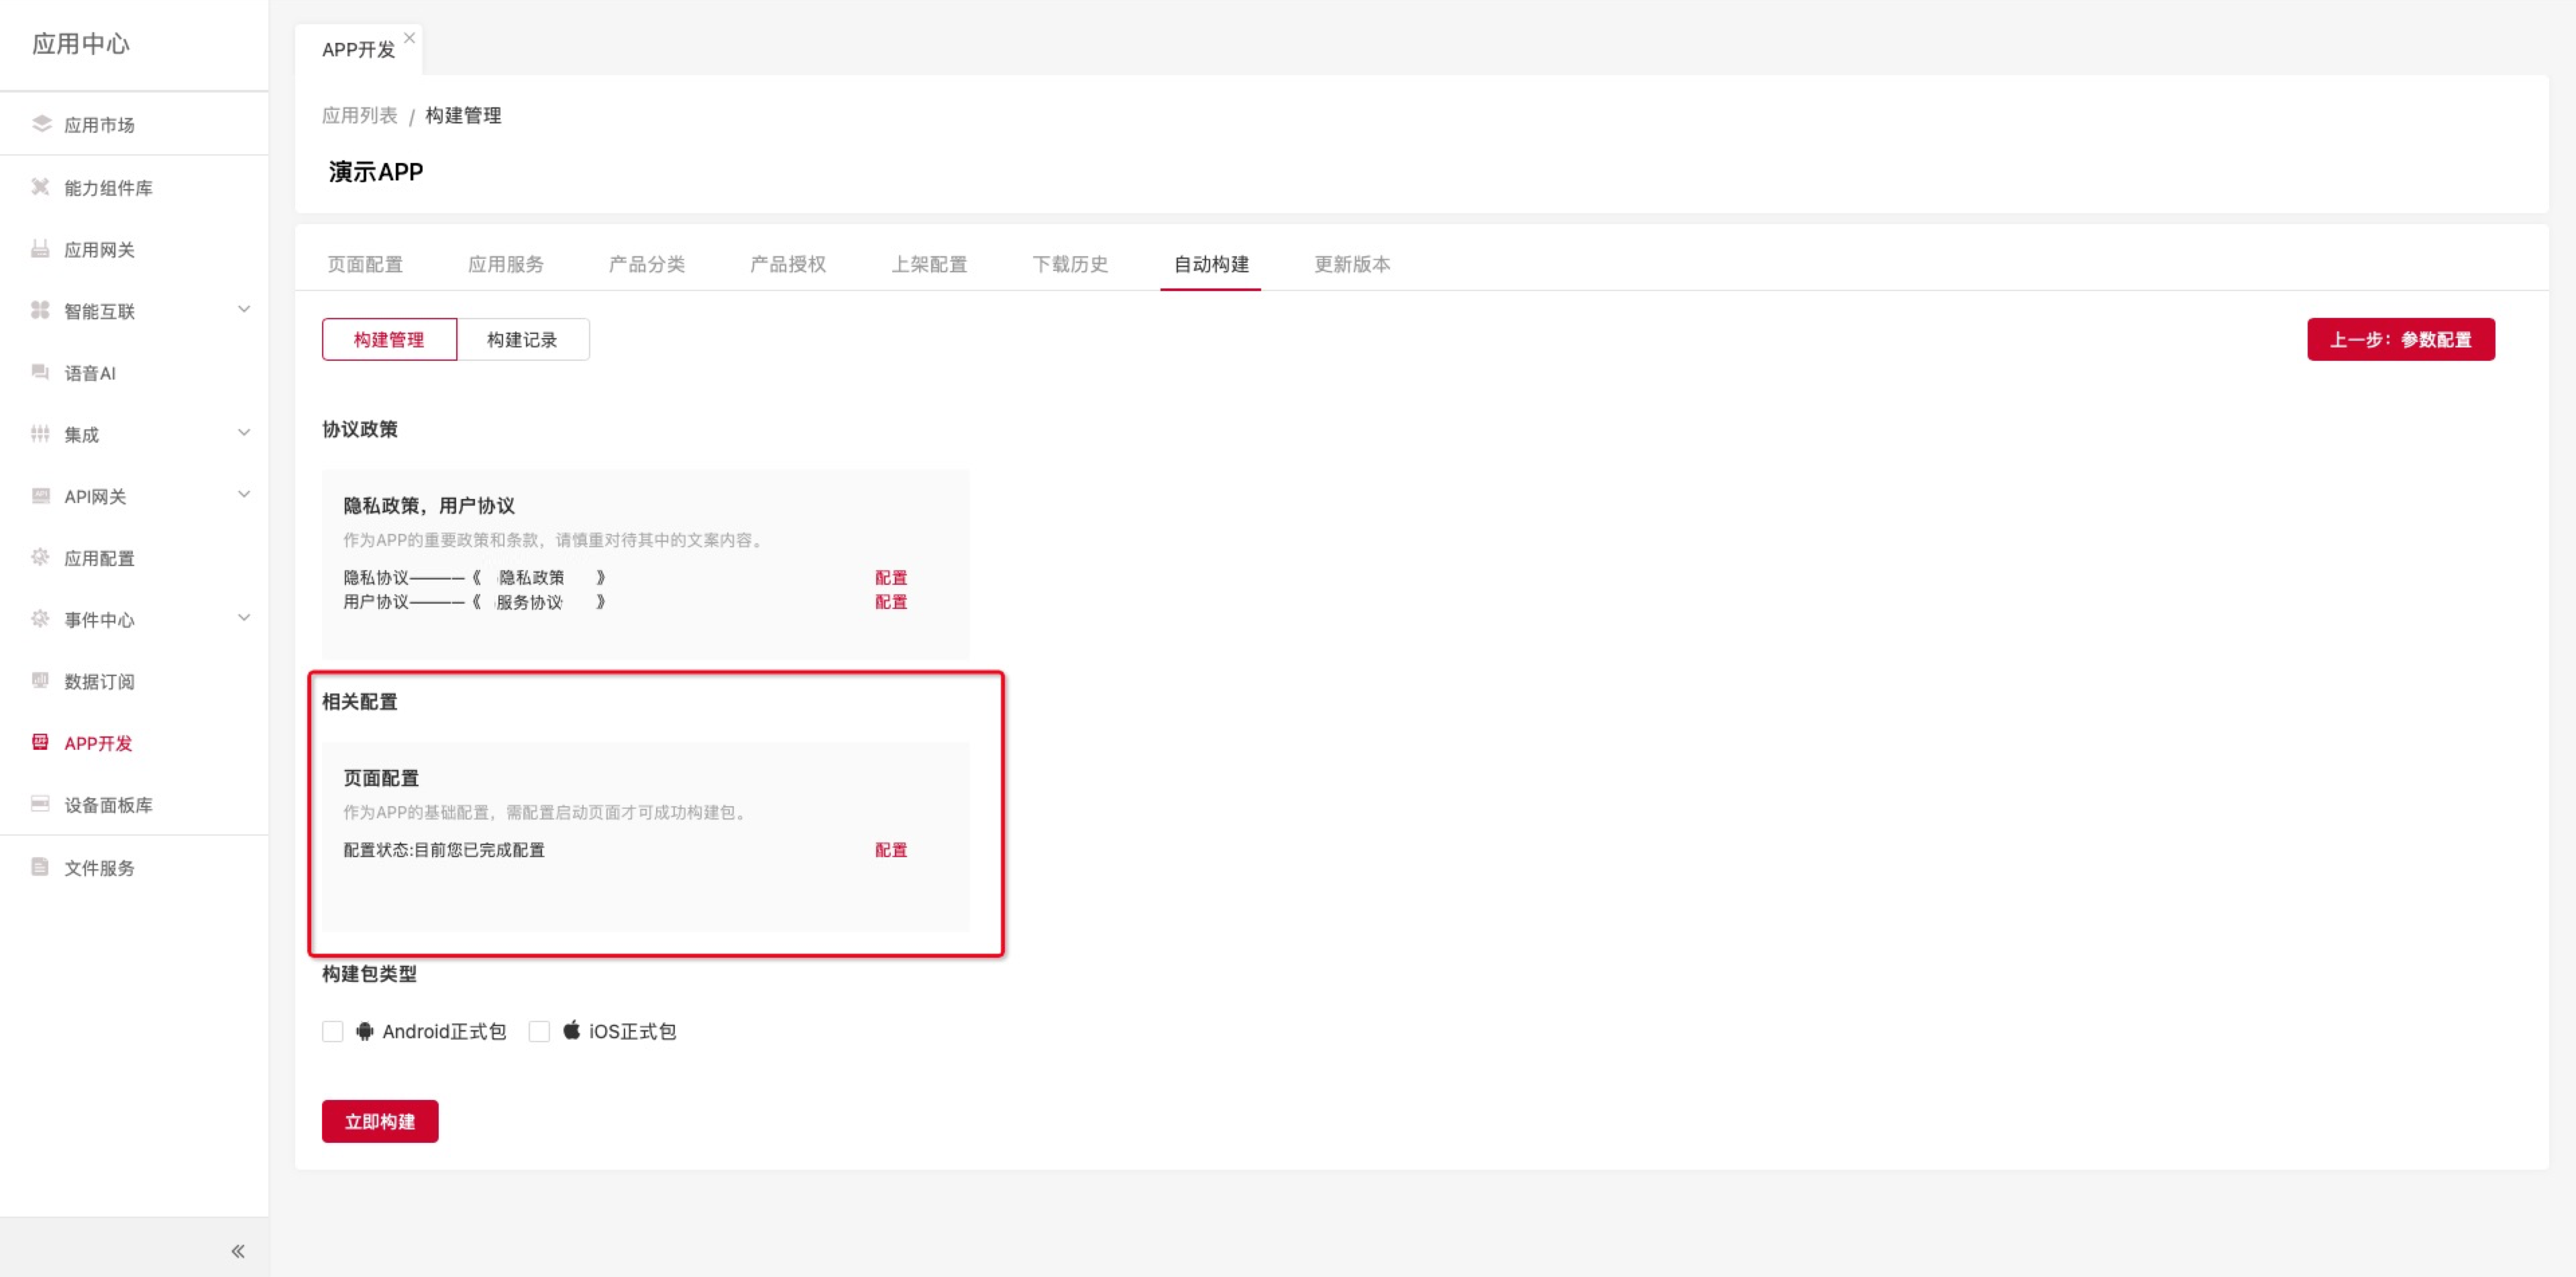Viewport: 2576px width, 1277px height.
Task: Click the 设备面板库 sidebar icon
Action: click(40, 804)
